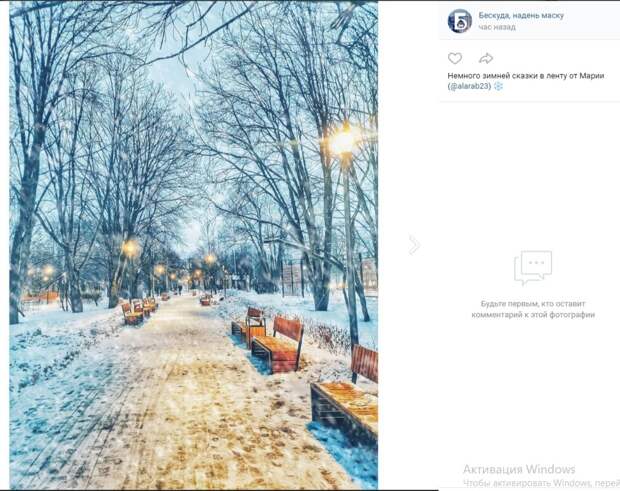Click the name 'Марии' in the caption

[592, 76]
